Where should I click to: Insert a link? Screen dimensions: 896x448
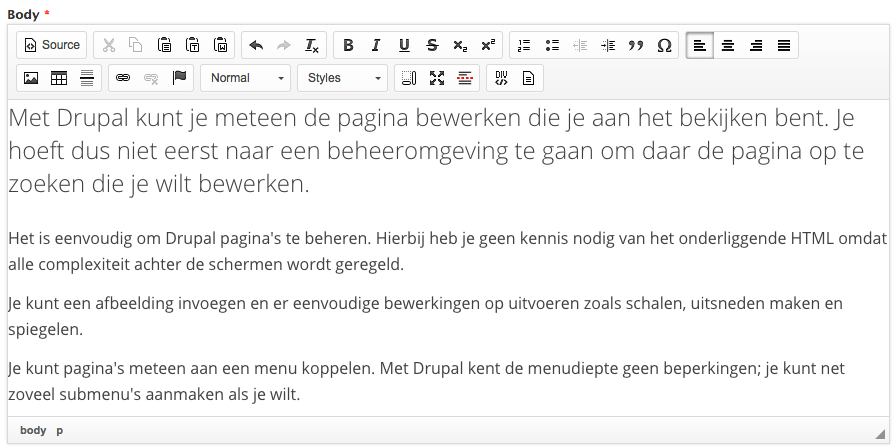tap(123, 78)
